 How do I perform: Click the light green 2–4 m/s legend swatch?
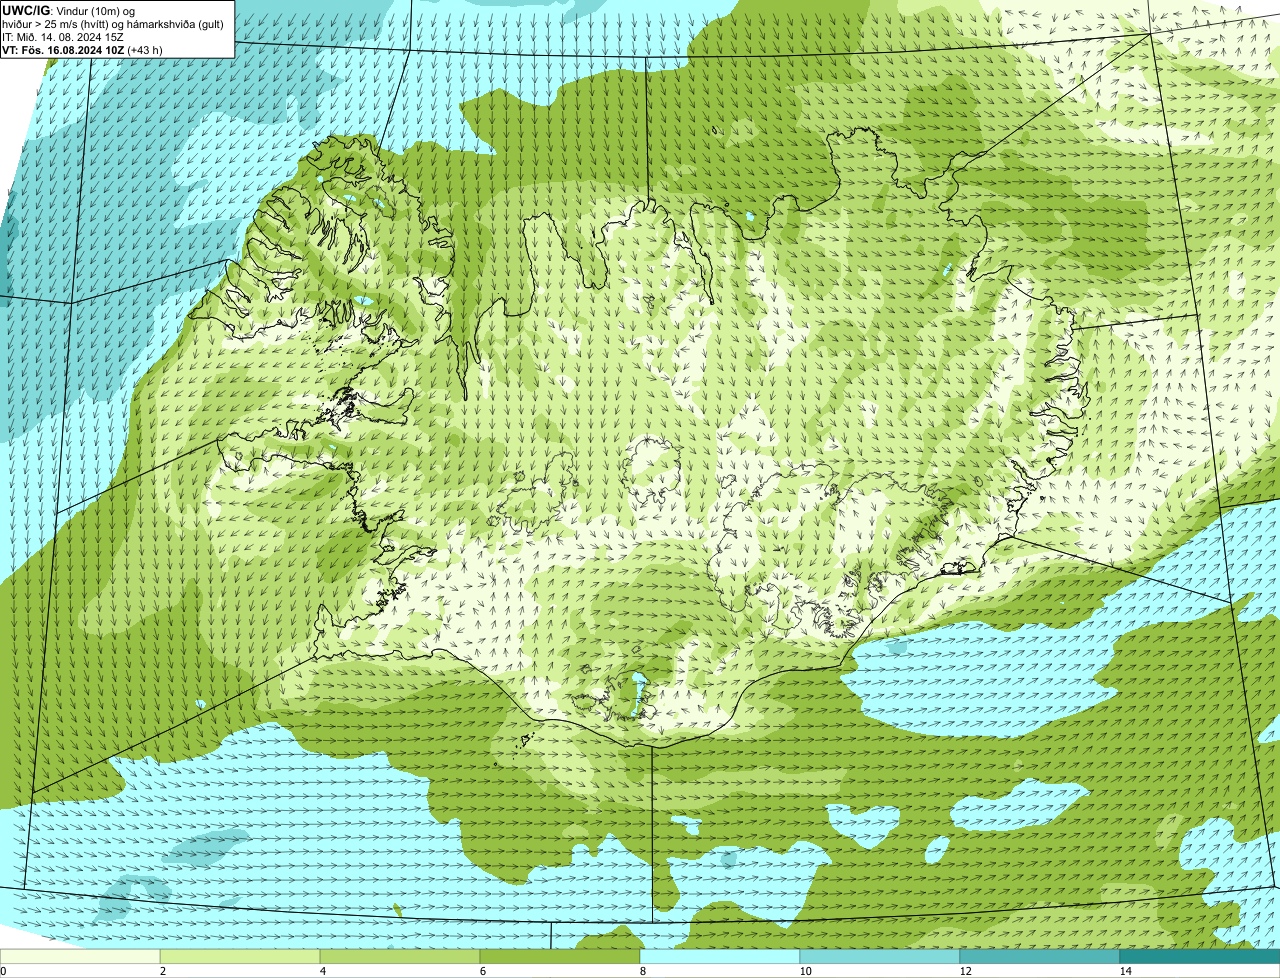[x=240, y=956]
